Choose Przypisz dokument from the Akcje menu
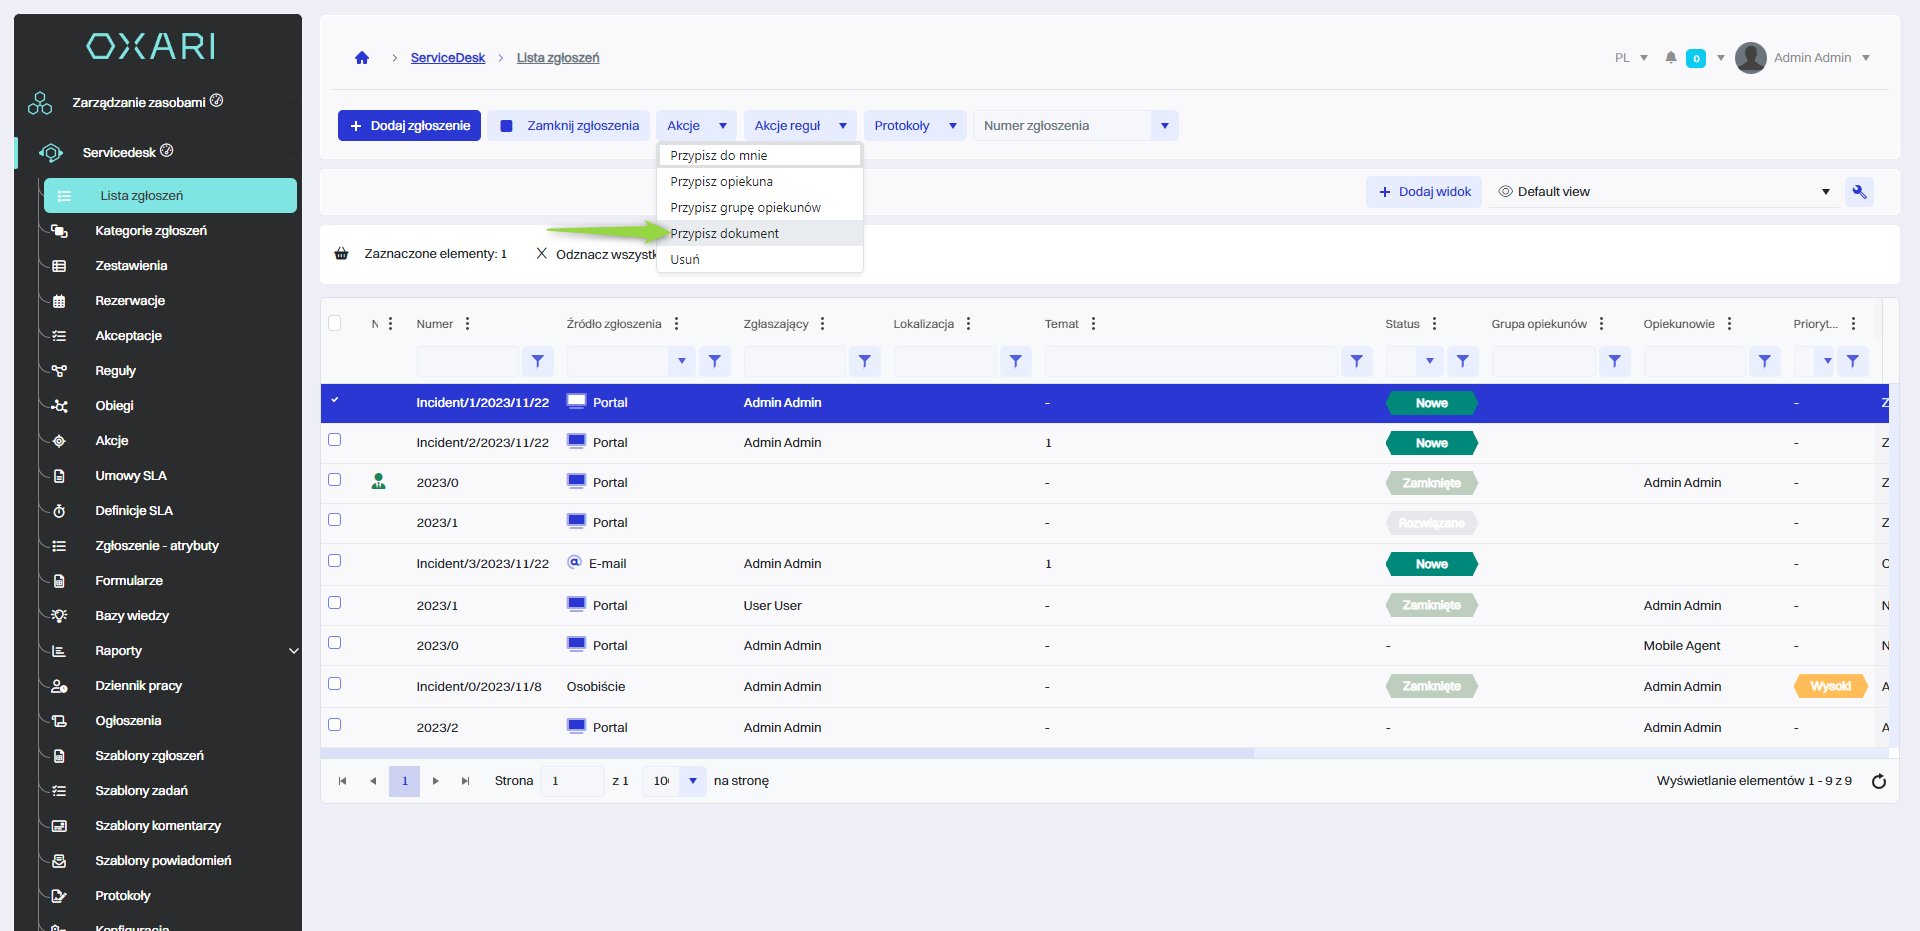Viewport: 1920px width, 931px height. 724,234
